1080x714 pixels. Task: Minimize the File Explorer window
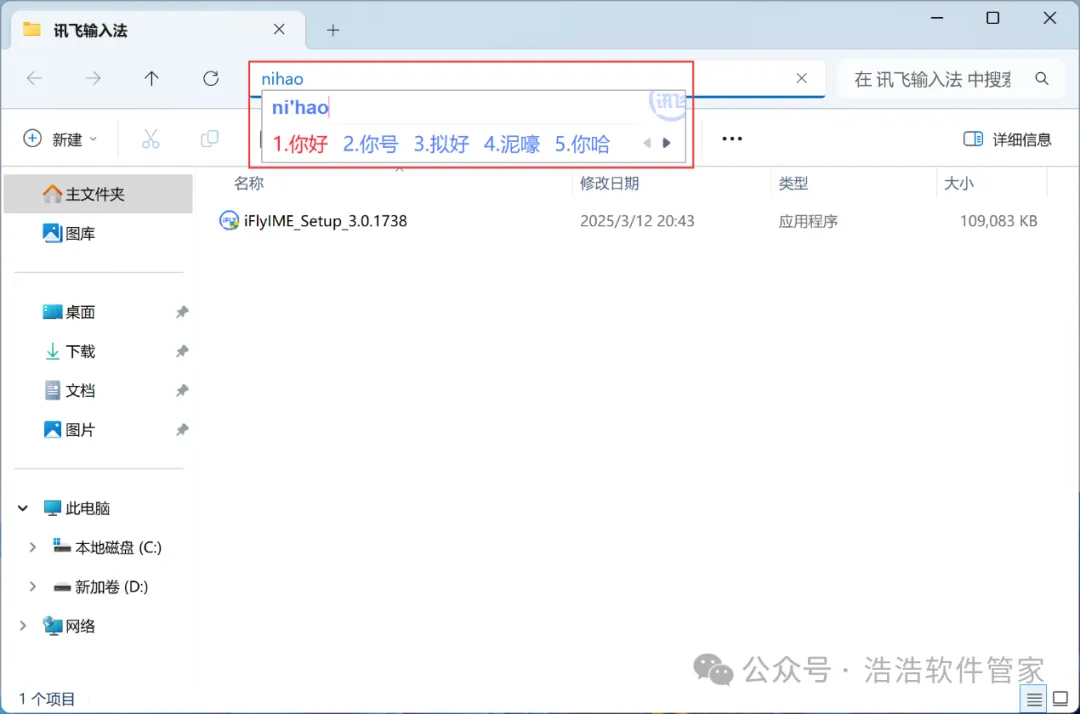click(x=937, y=18)
